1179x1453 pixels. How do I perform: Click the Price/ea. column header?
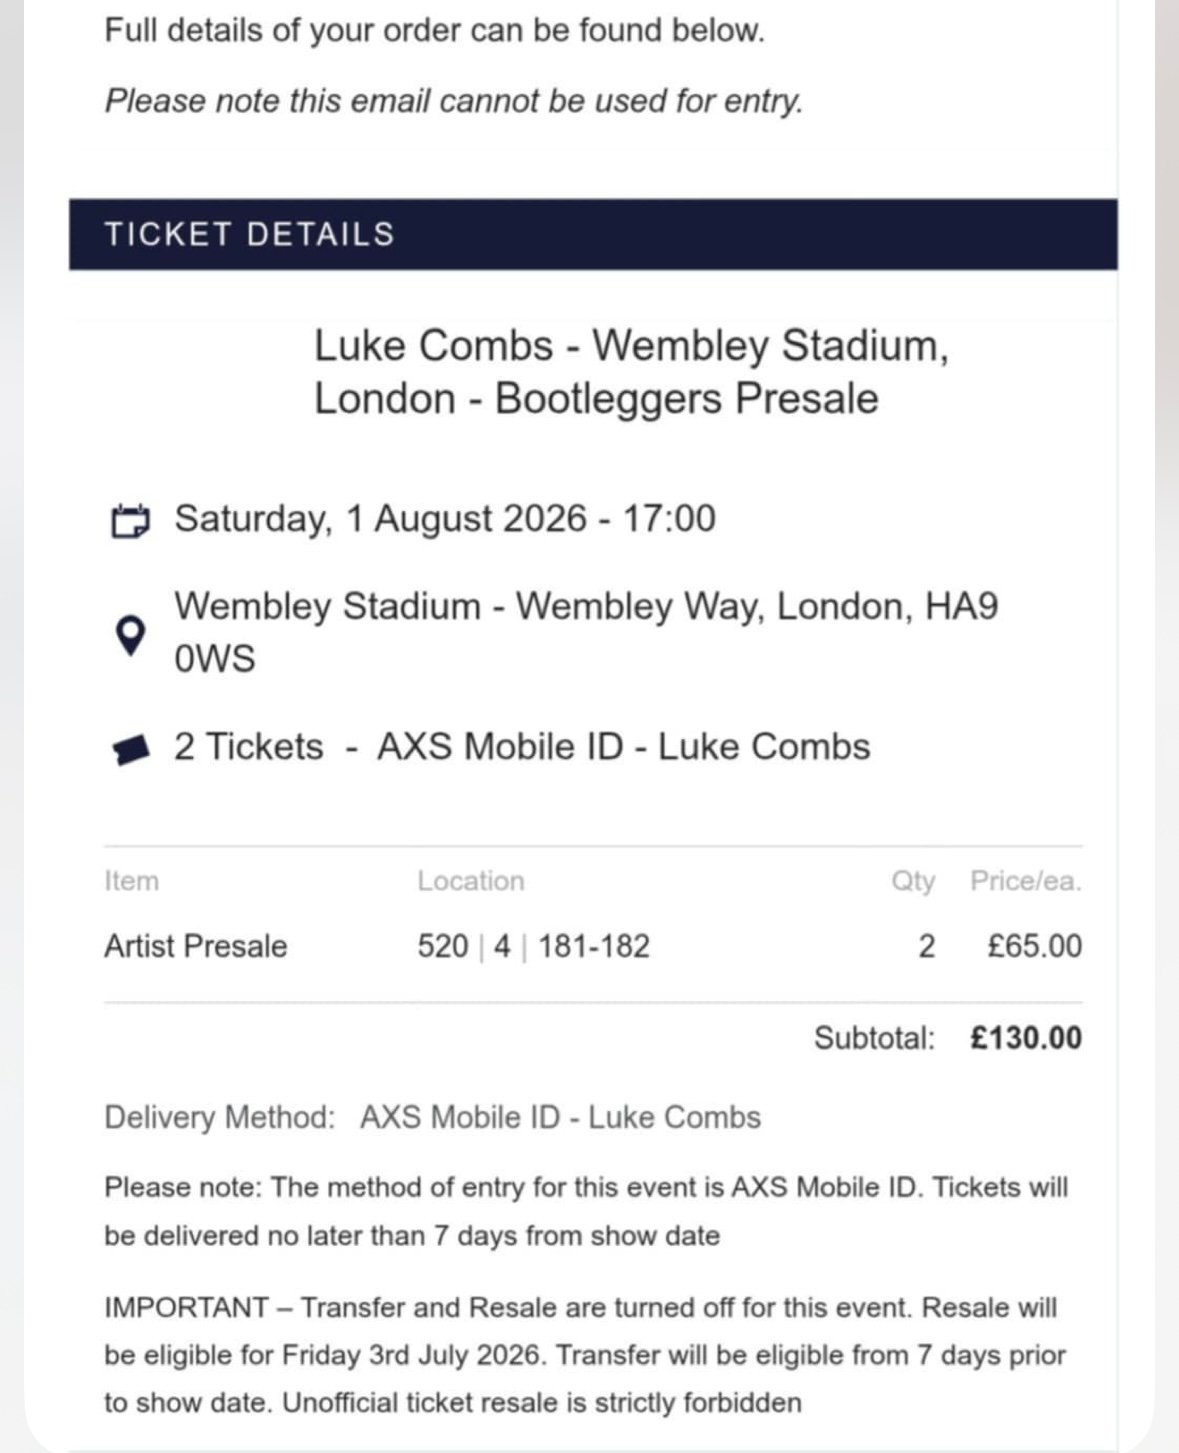coord(1025,881)
